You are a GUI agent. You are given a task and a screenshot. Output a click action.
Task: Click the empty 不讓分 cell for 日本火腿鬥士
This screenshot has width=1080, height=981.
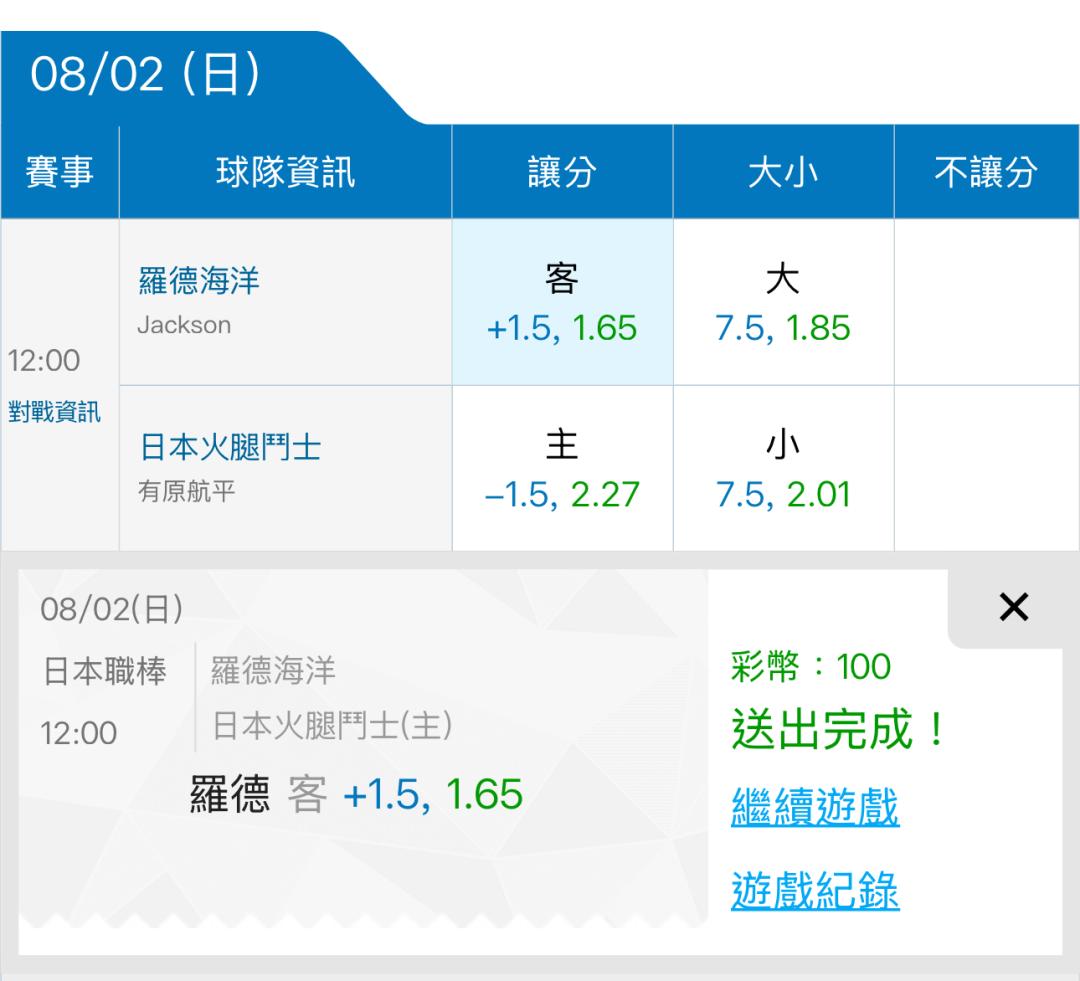[986, 468]
